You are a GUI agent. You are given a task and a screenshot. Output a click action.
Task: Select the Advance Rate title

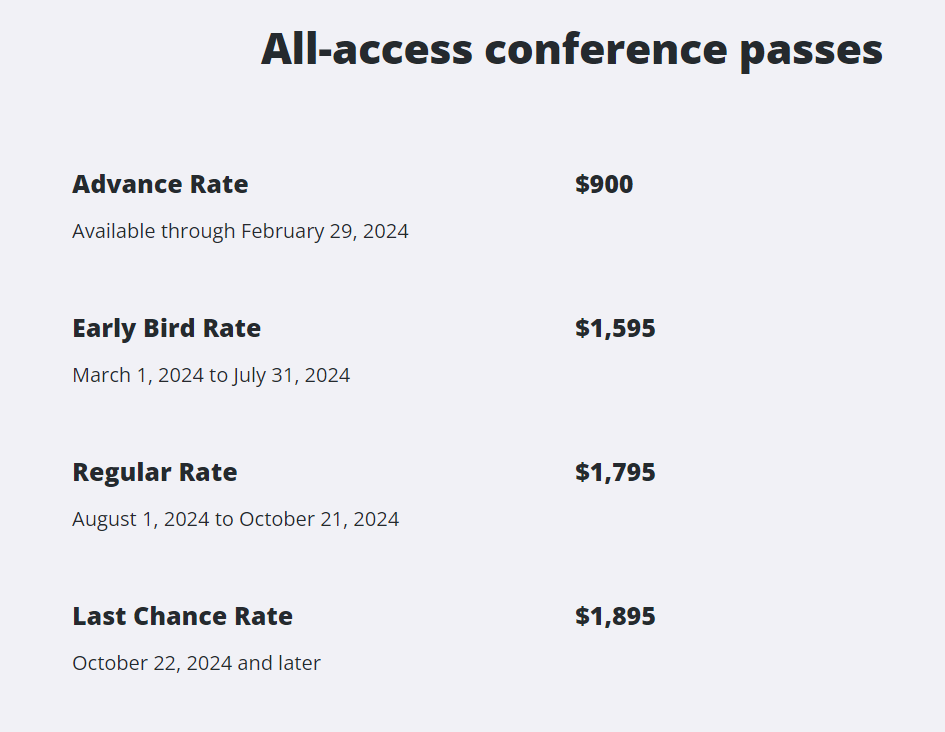[160, 184]
